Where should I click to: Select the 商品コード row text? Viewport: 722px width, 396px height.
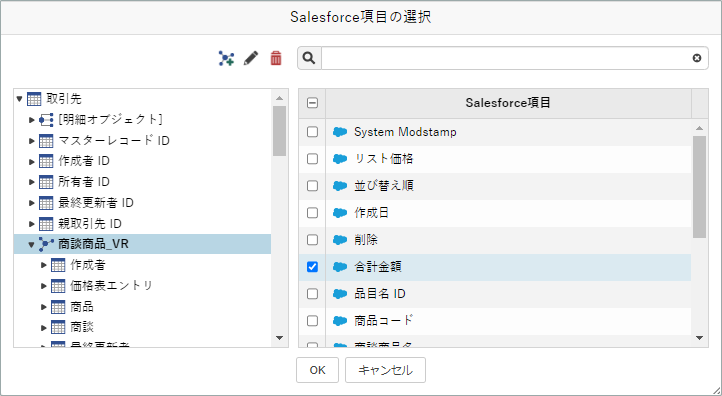coord(383,321)
